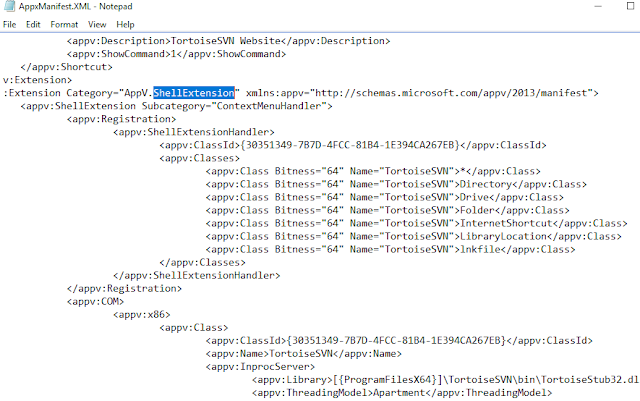Screen dimensions: 640x401
Task: Click the Class line containing LibraryLocation
Action: [414, 237]
